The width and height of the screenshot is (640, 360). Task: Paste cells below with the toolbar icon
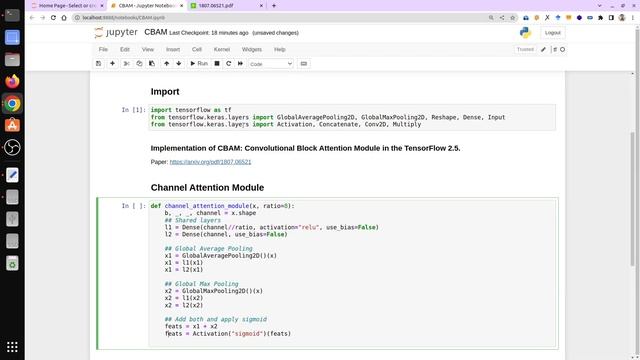[x=152, y=64]
